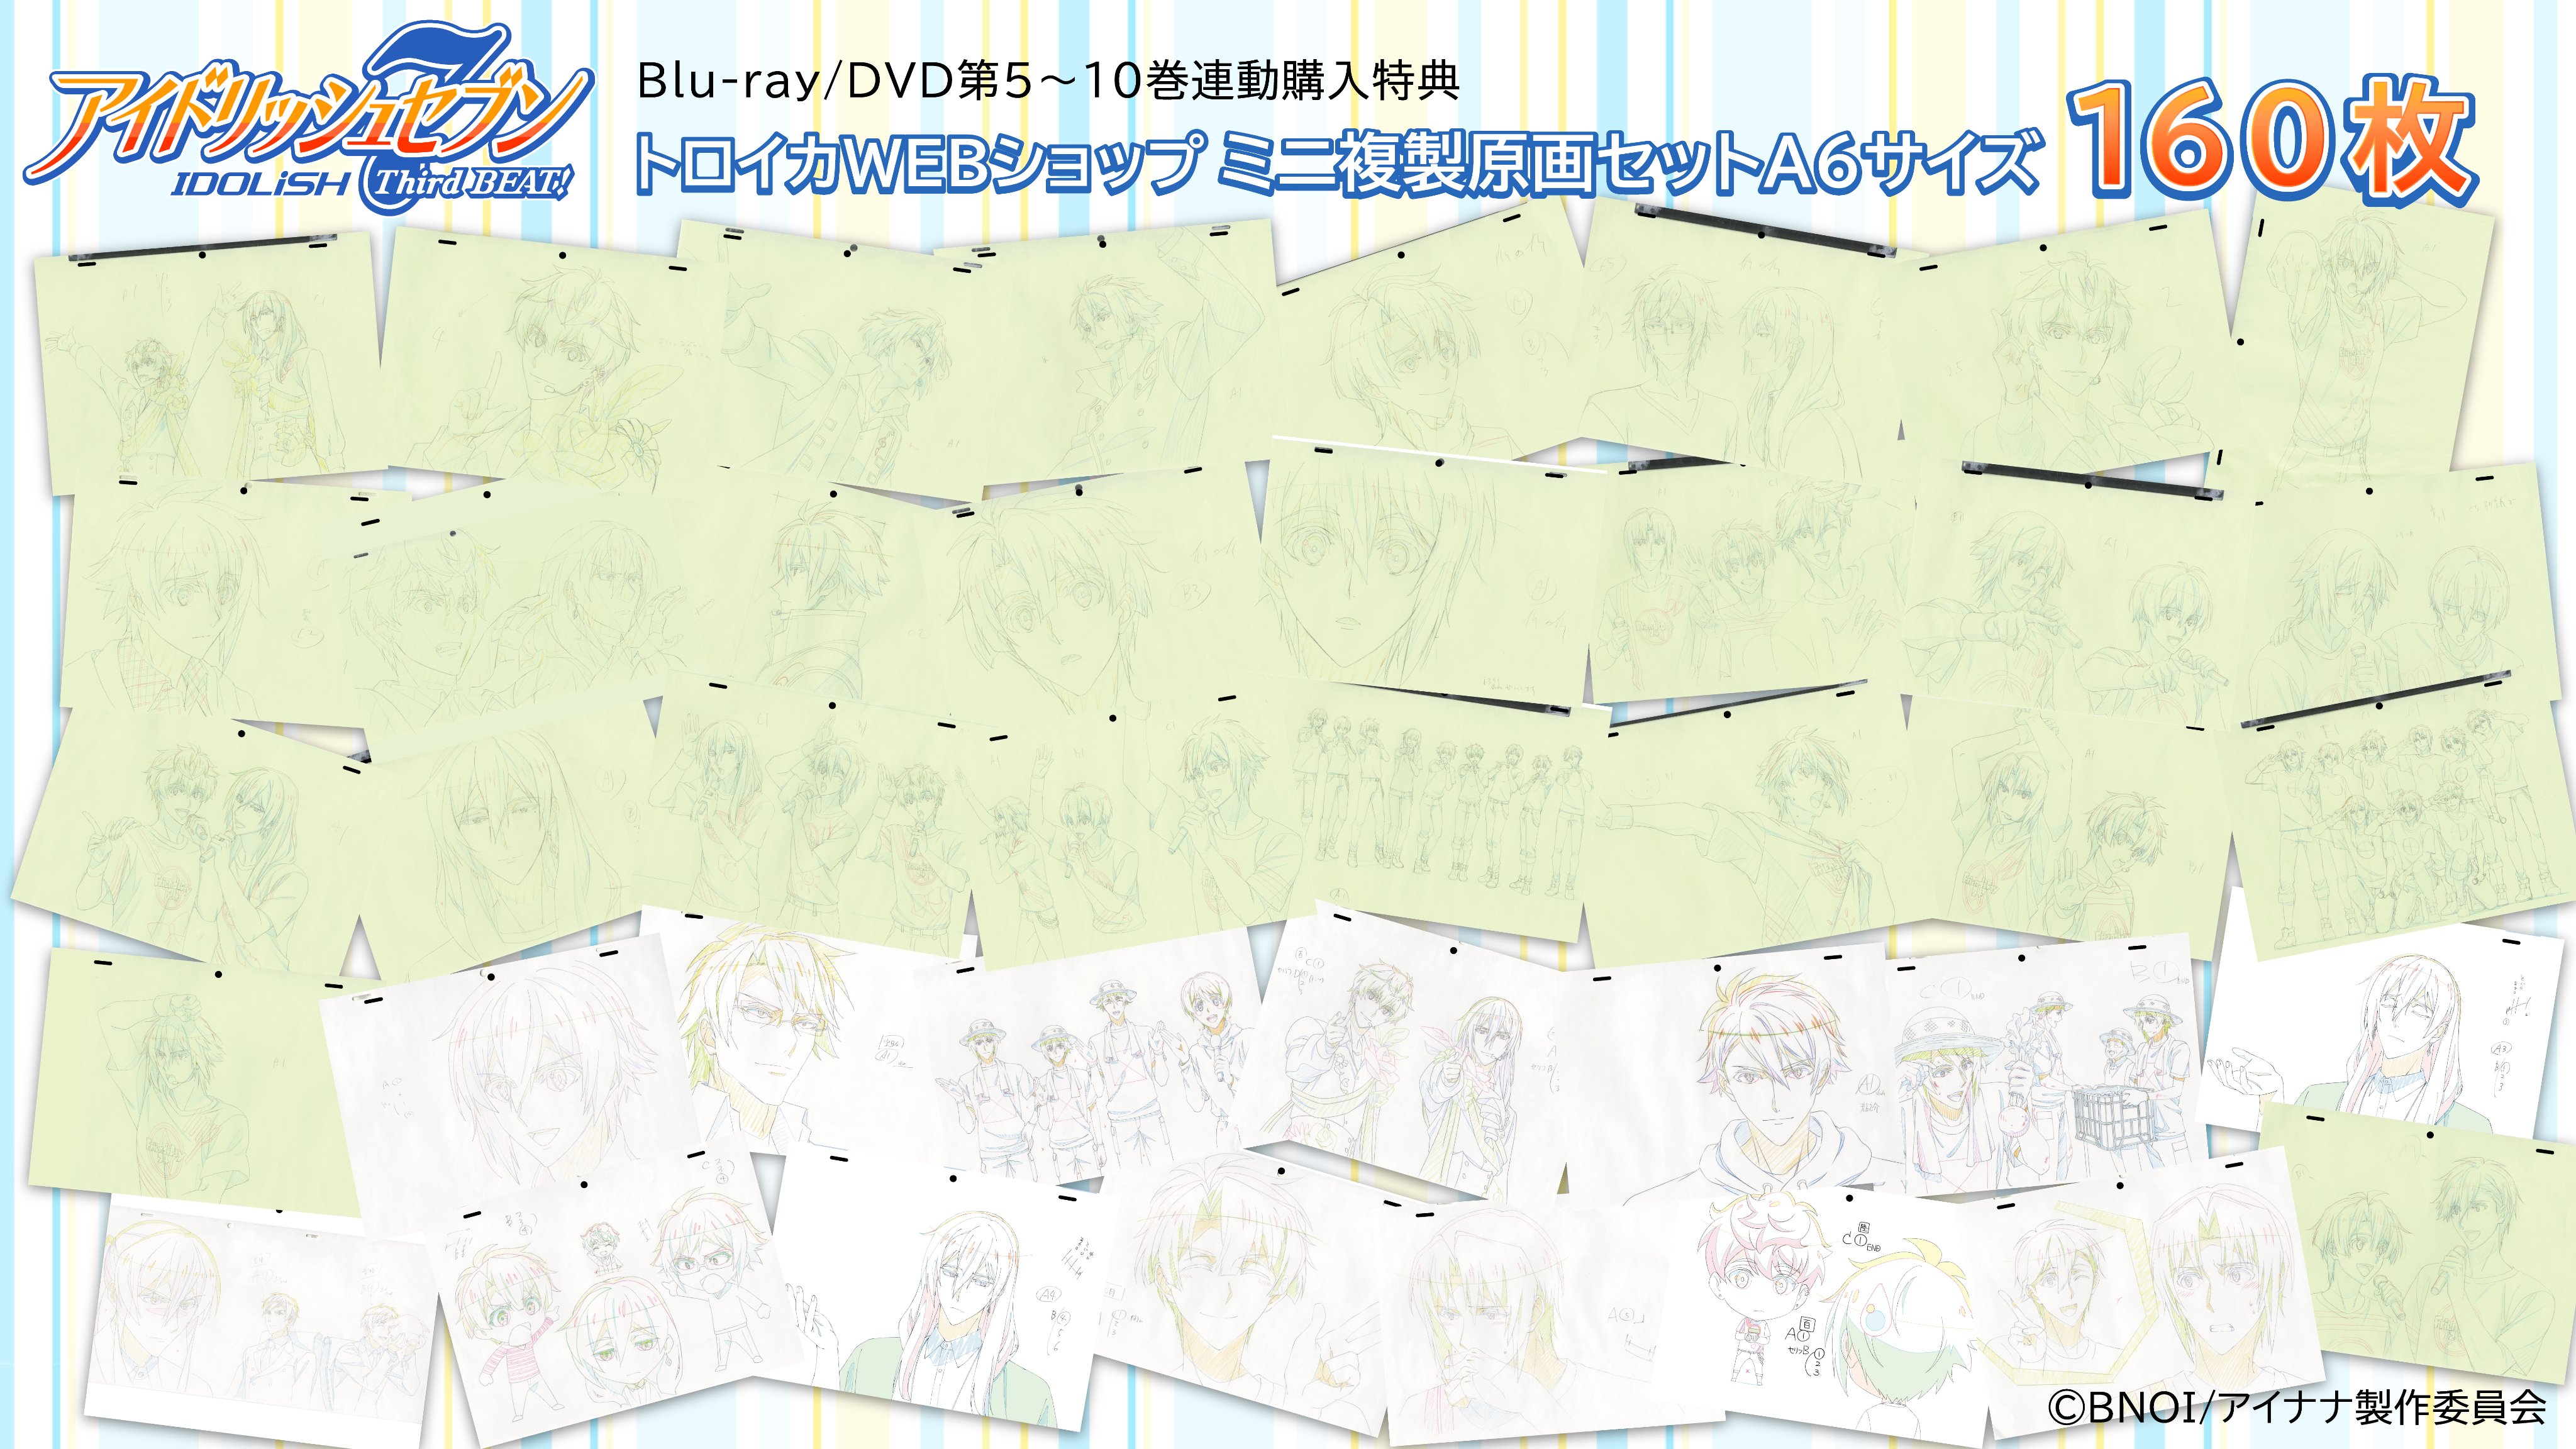Click the "トロイカWEBショップ ミニ複製原画セットA6サイズ" title
Viewport: 2576px width, 1449px height.
(1336, 164)
